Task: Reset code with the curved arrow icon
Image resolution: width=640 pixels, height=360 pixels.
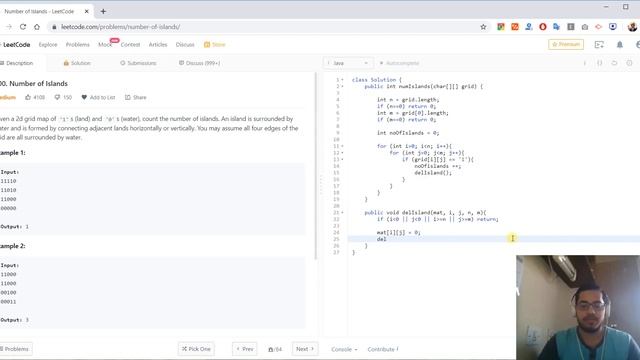Action: click(614, 63)
